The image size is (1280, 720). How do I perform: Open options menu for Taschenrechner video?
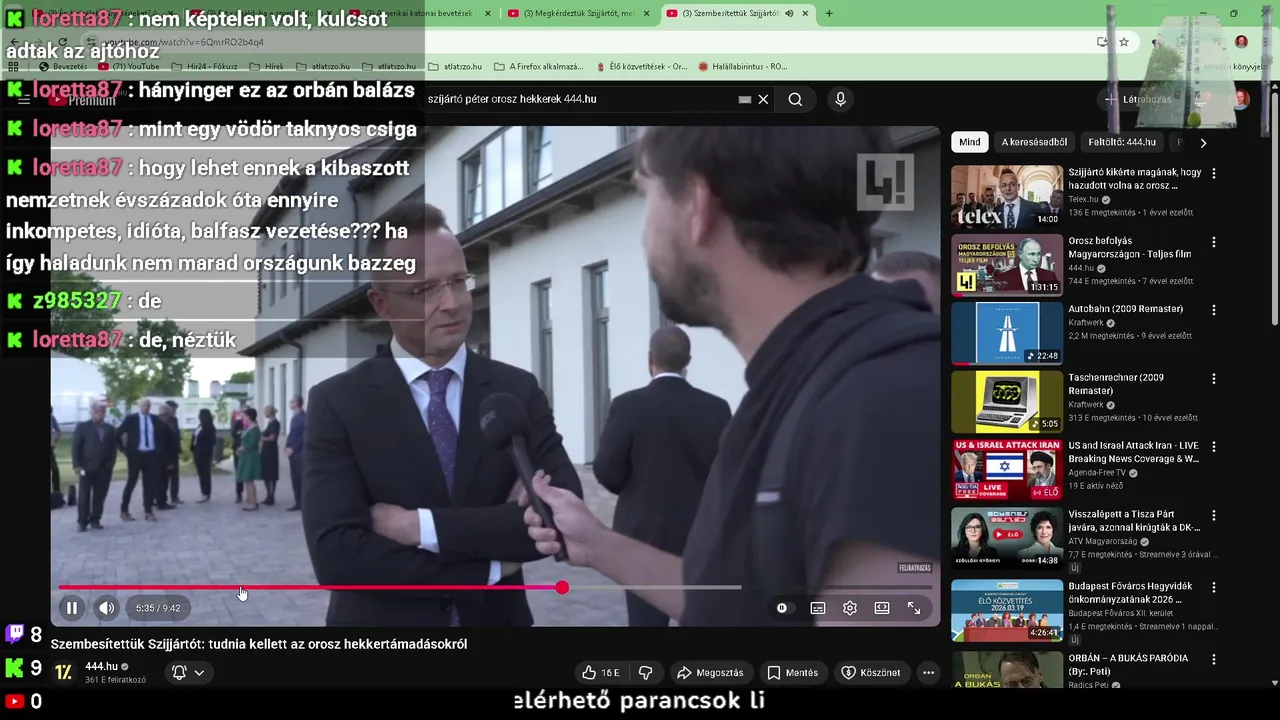coord(1214,379)
